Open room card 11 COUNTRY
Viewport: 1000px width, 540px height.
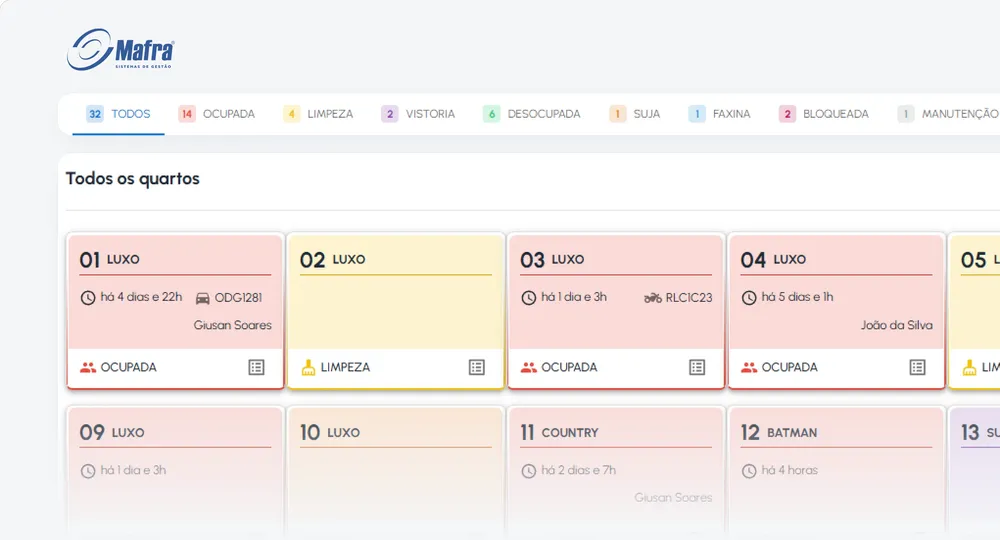616,473
